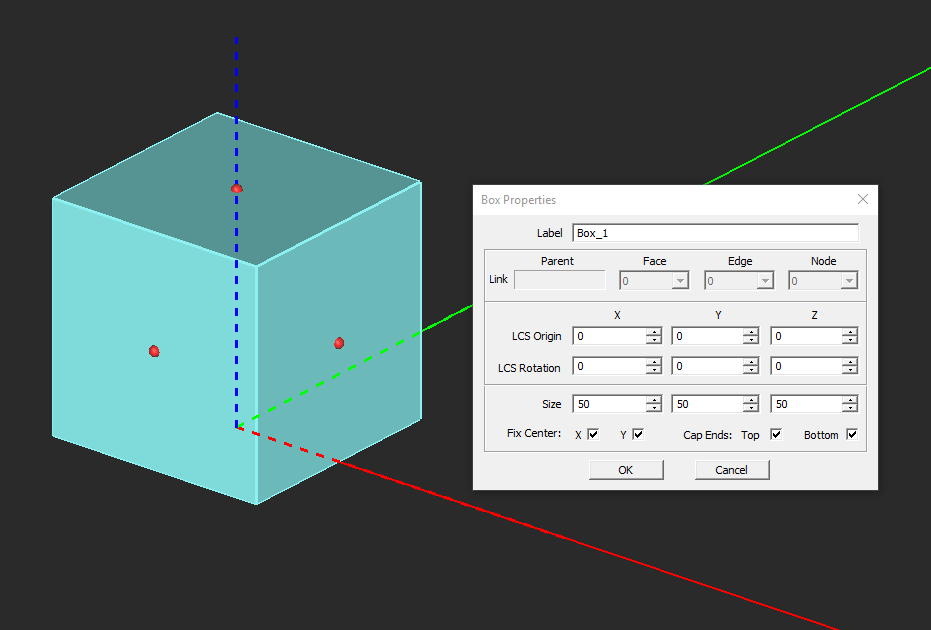
Task: Pick the red handle on the cube's right face
Action: [x=339, y=343]
